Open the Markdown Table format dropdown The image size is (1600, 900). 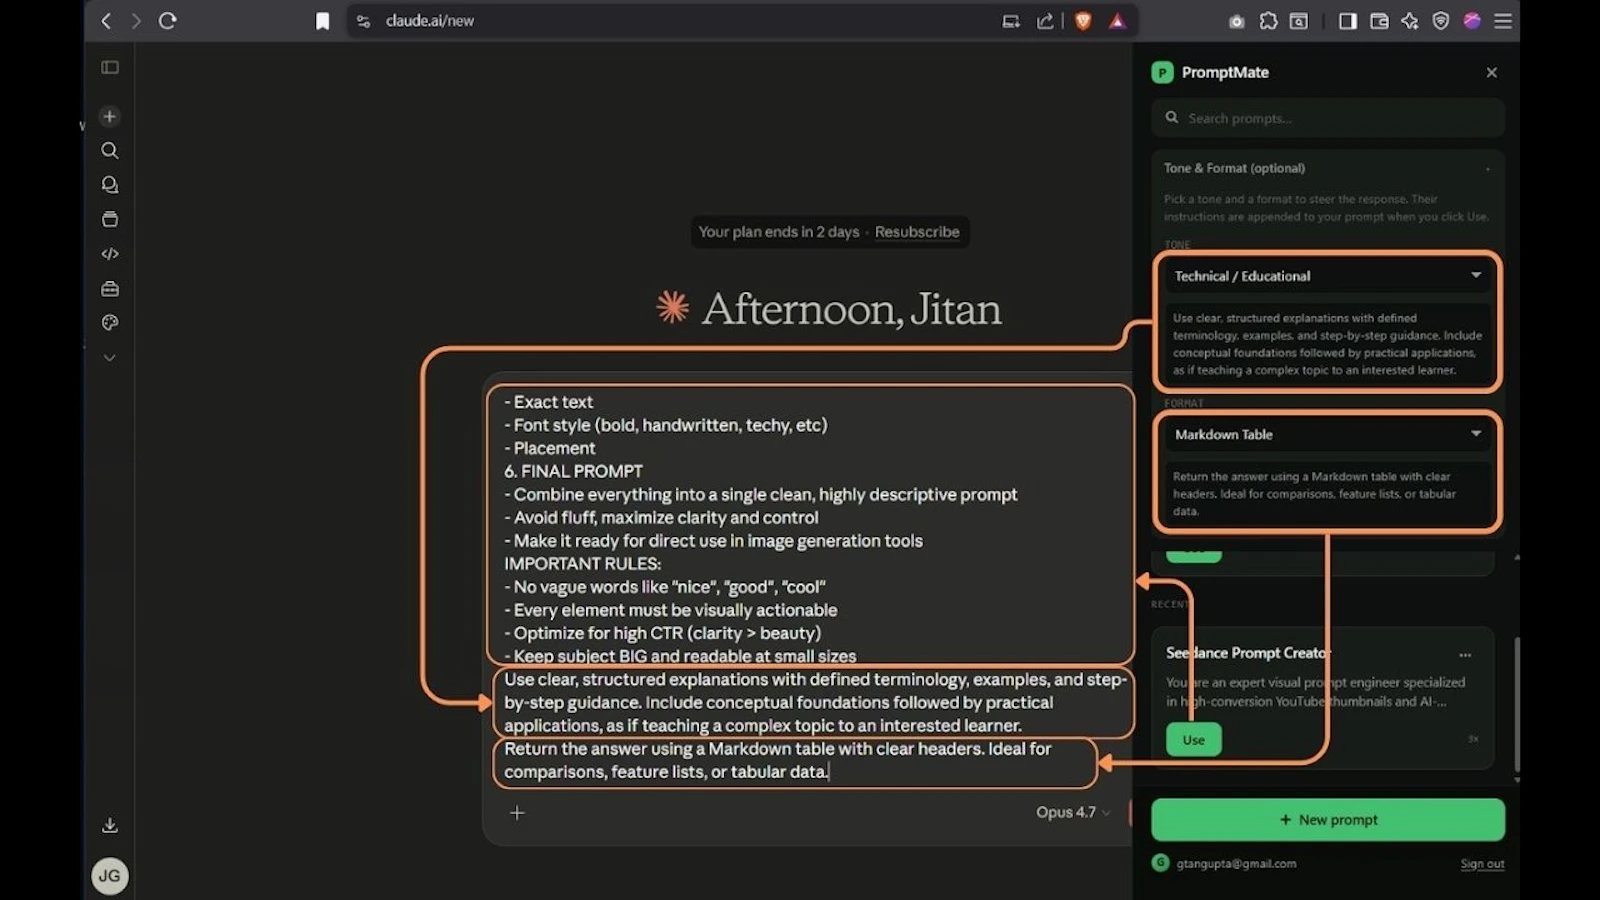tap(1327, 435)
